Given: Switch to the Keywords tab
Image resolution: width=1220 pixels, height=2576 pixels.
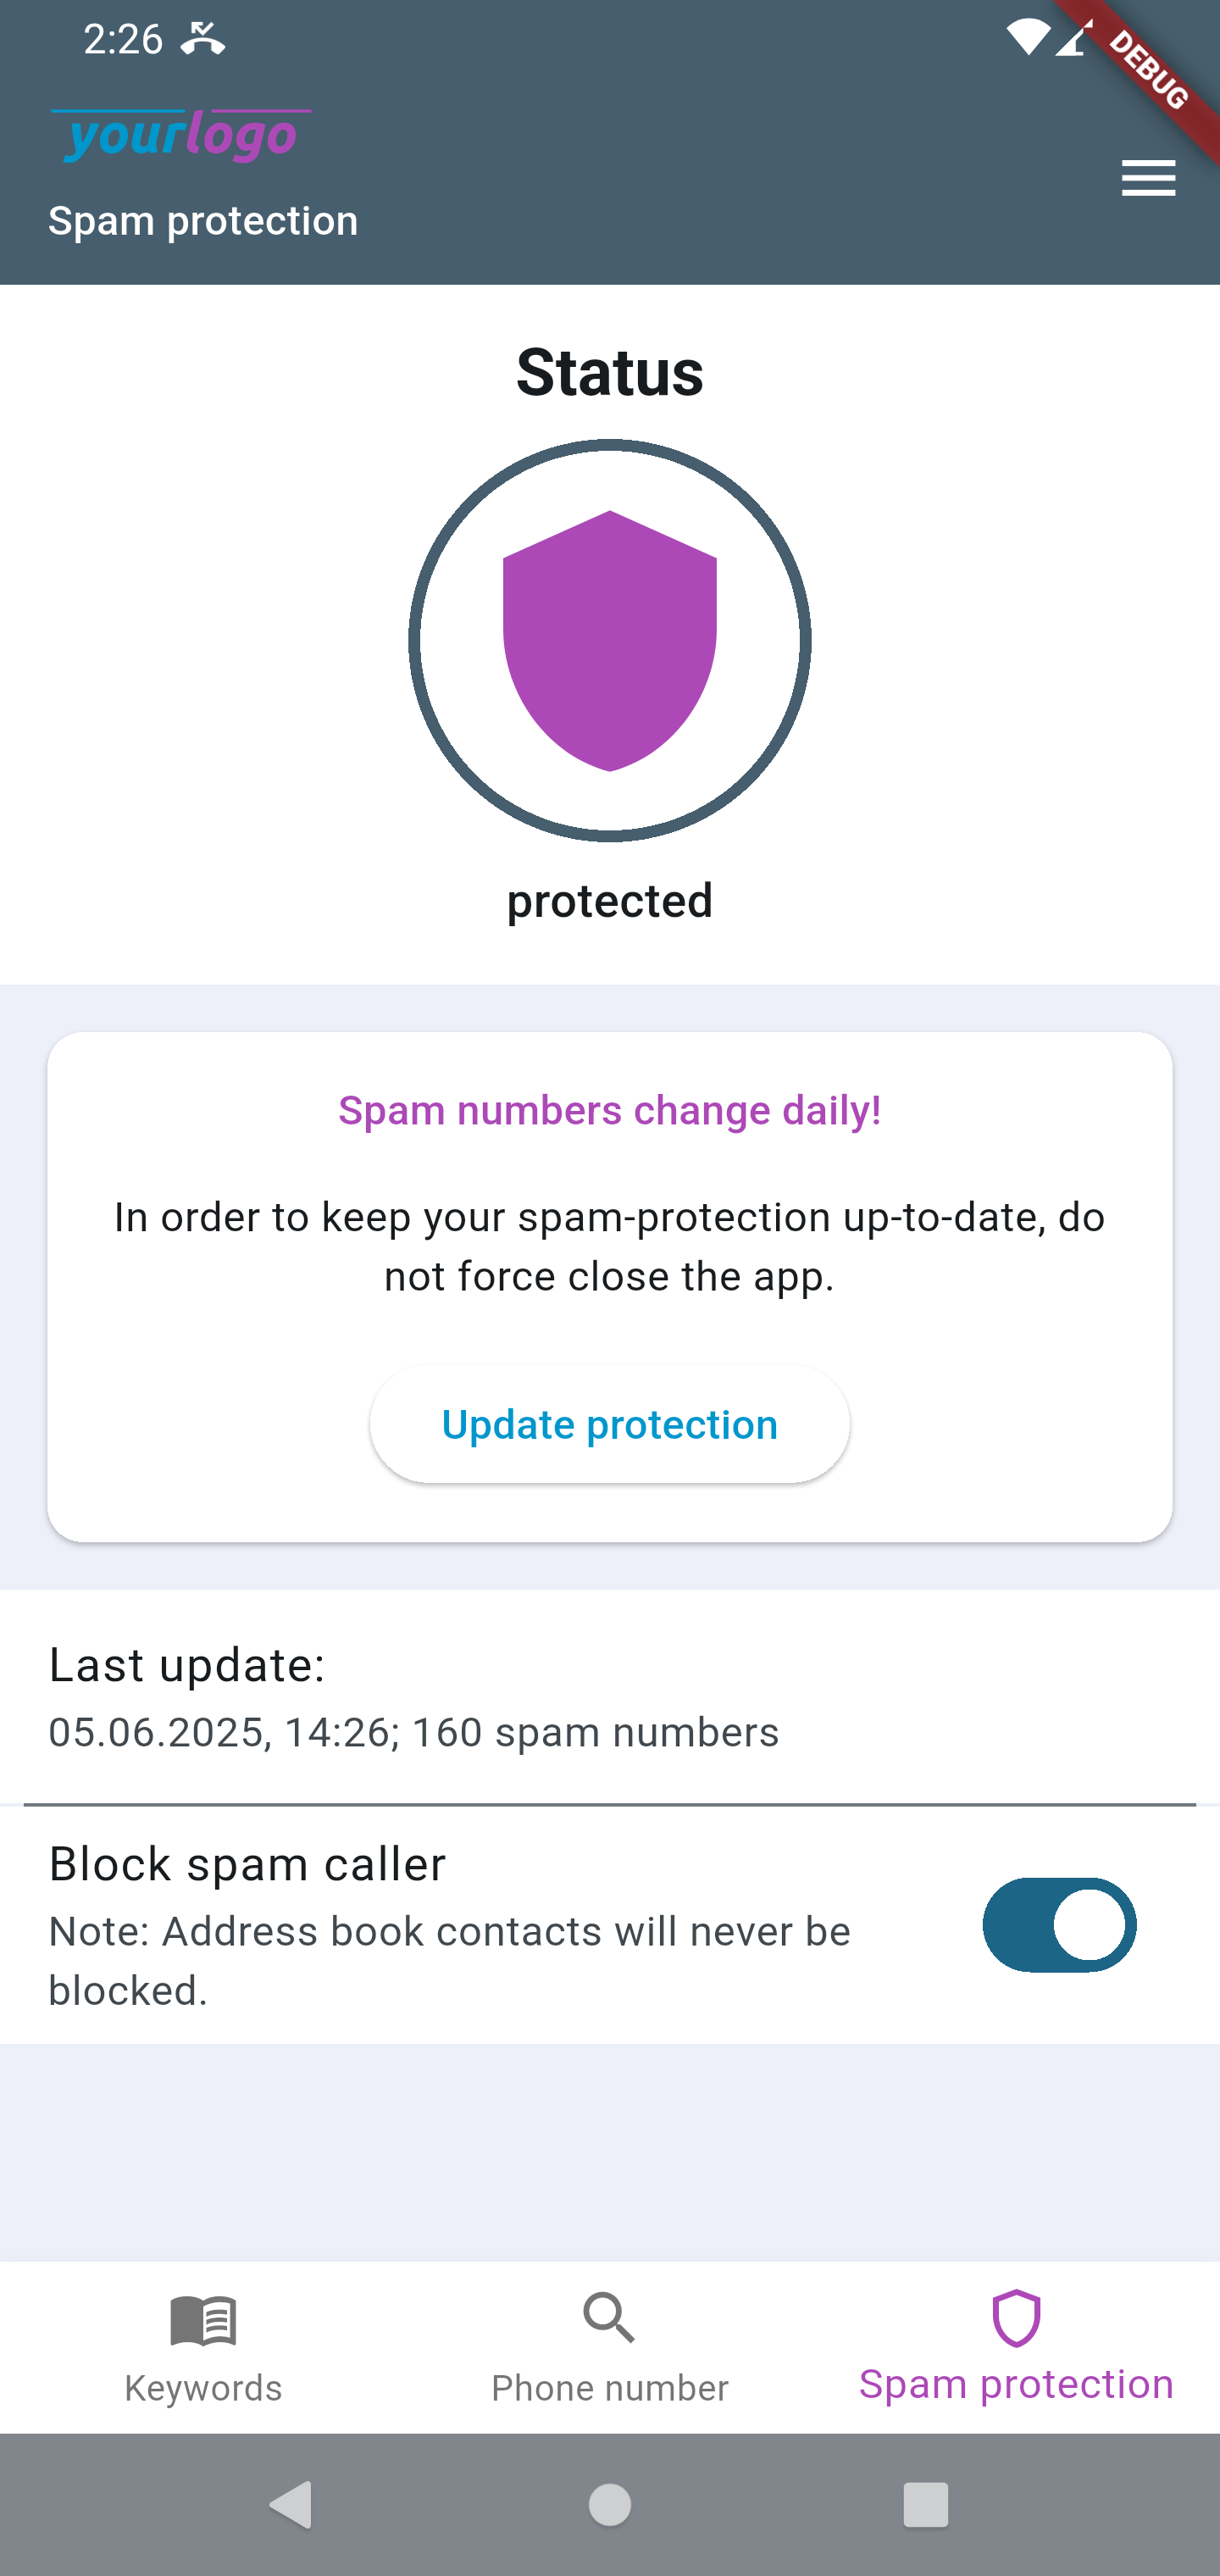Looking at the screenshot, I should pos(203,2387).
